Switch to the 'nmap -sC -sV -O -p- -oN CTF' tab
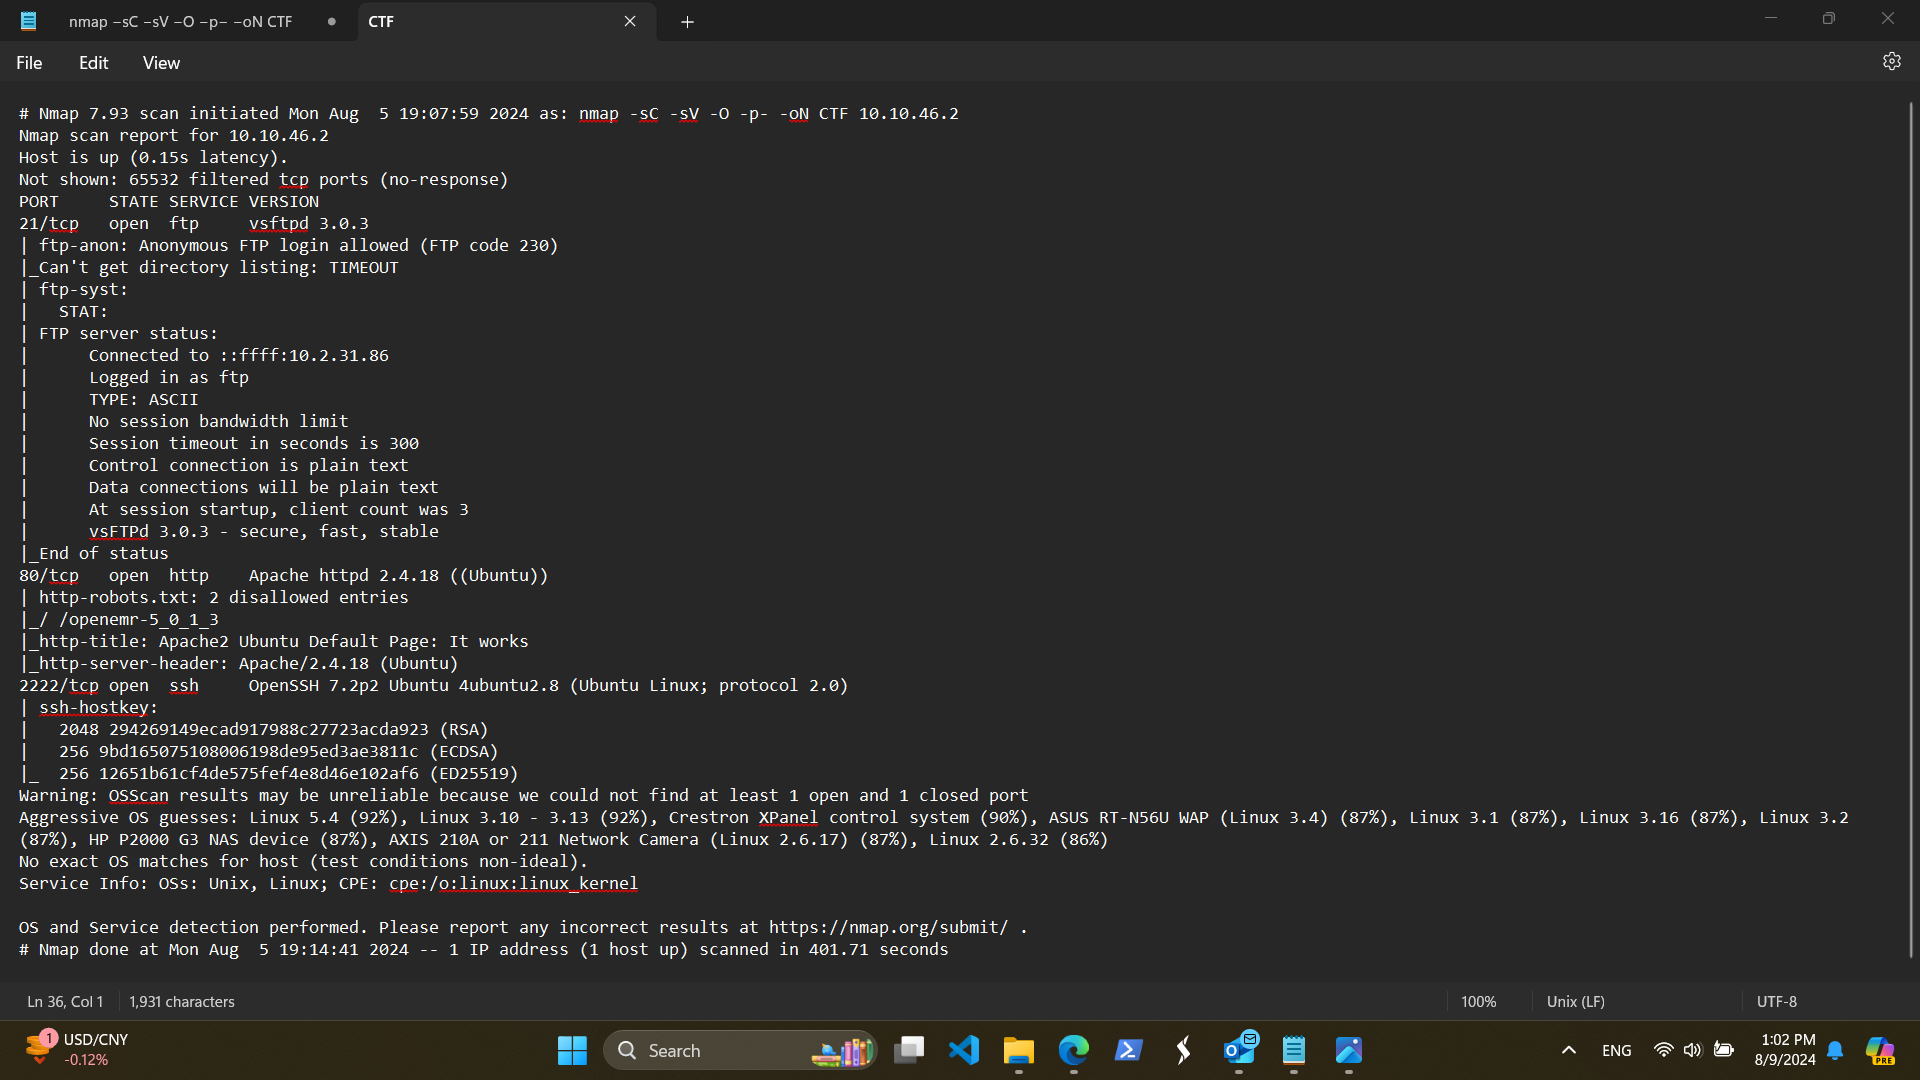Screen dimensions: 1920x1080 point(180,21)
